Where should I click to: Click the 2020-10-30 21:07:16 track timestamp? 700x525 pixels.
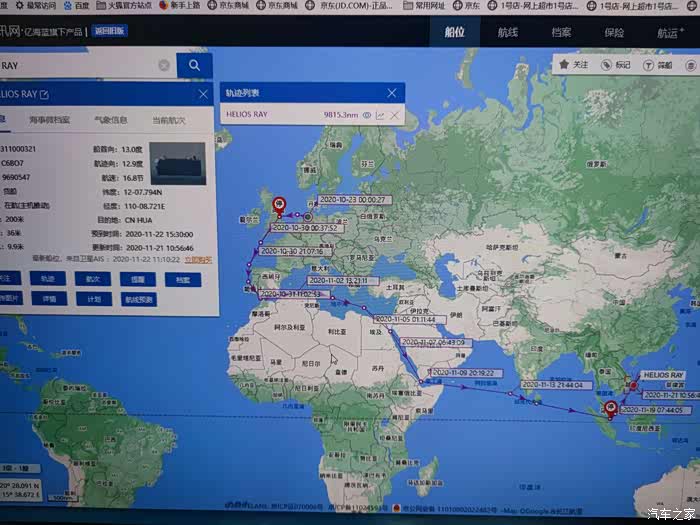pyautogui.click(x=295, y=251)
